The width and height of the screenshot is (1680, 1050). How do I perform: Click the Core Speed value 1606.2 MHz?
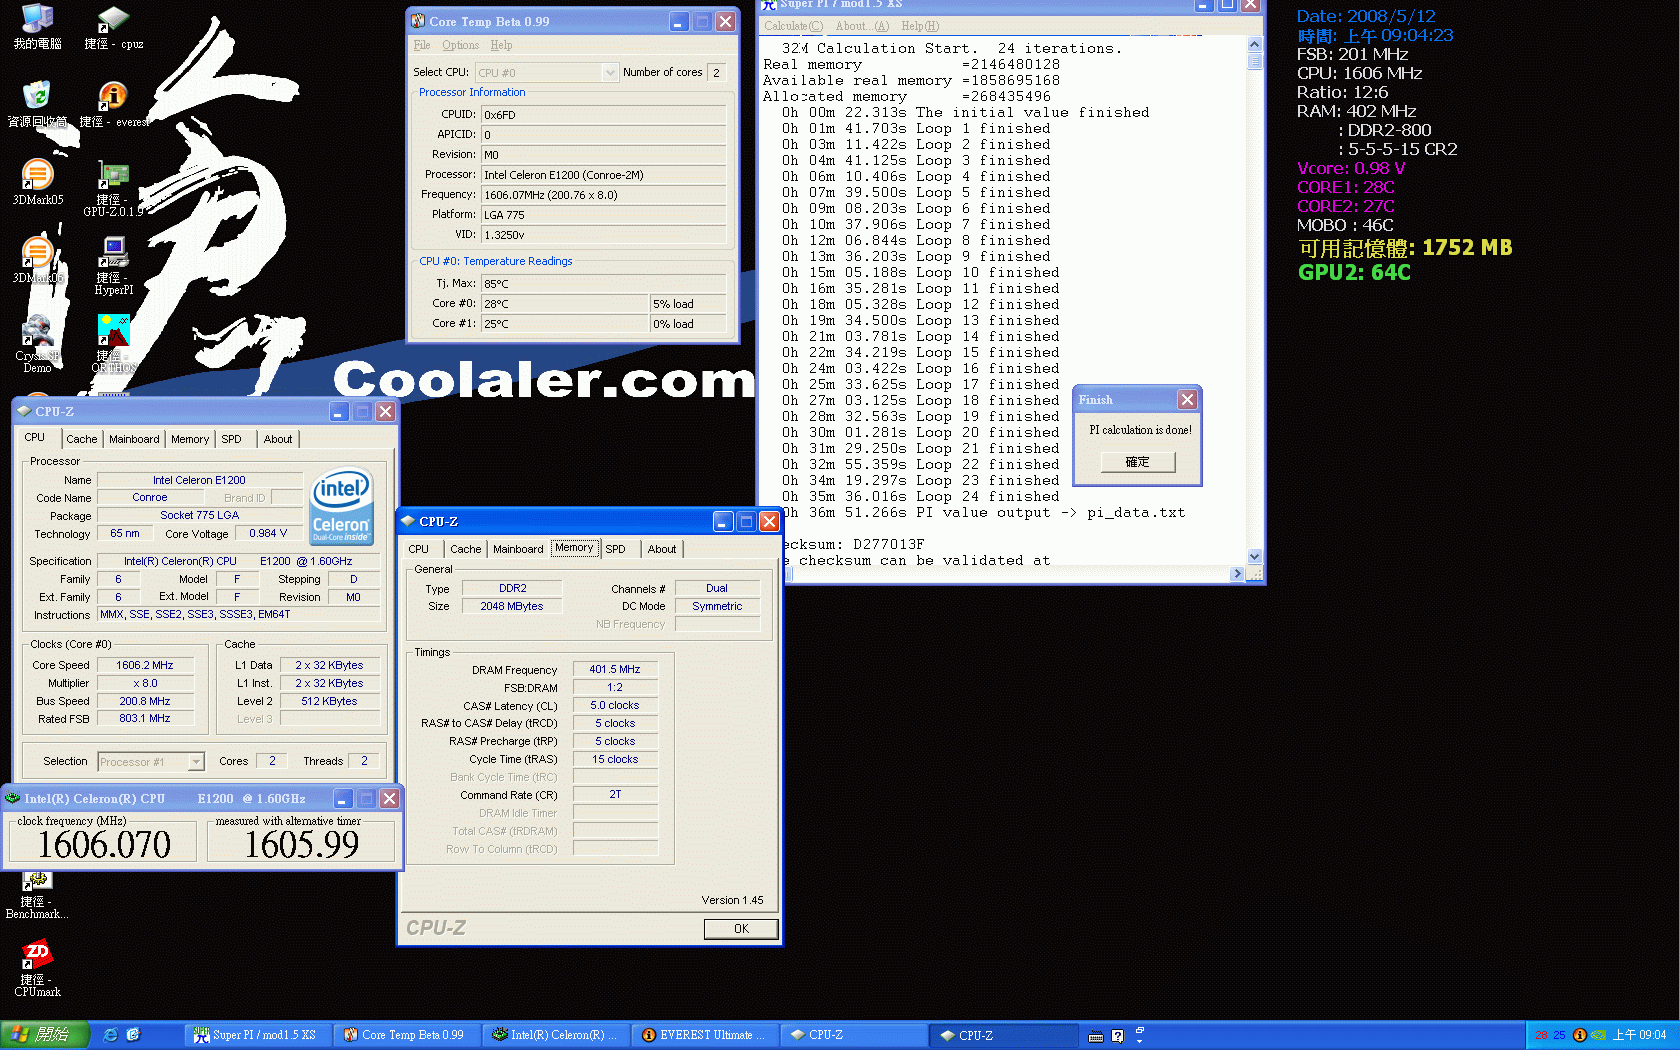click(x=145, y=665)
